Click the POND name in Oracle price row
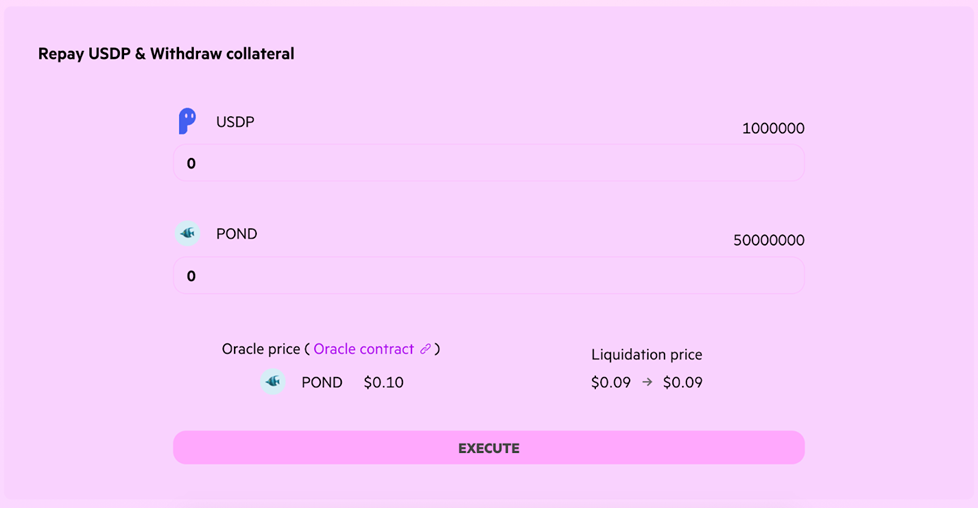The height and width of the screenshot is (508, 978). tap(322, 382)
